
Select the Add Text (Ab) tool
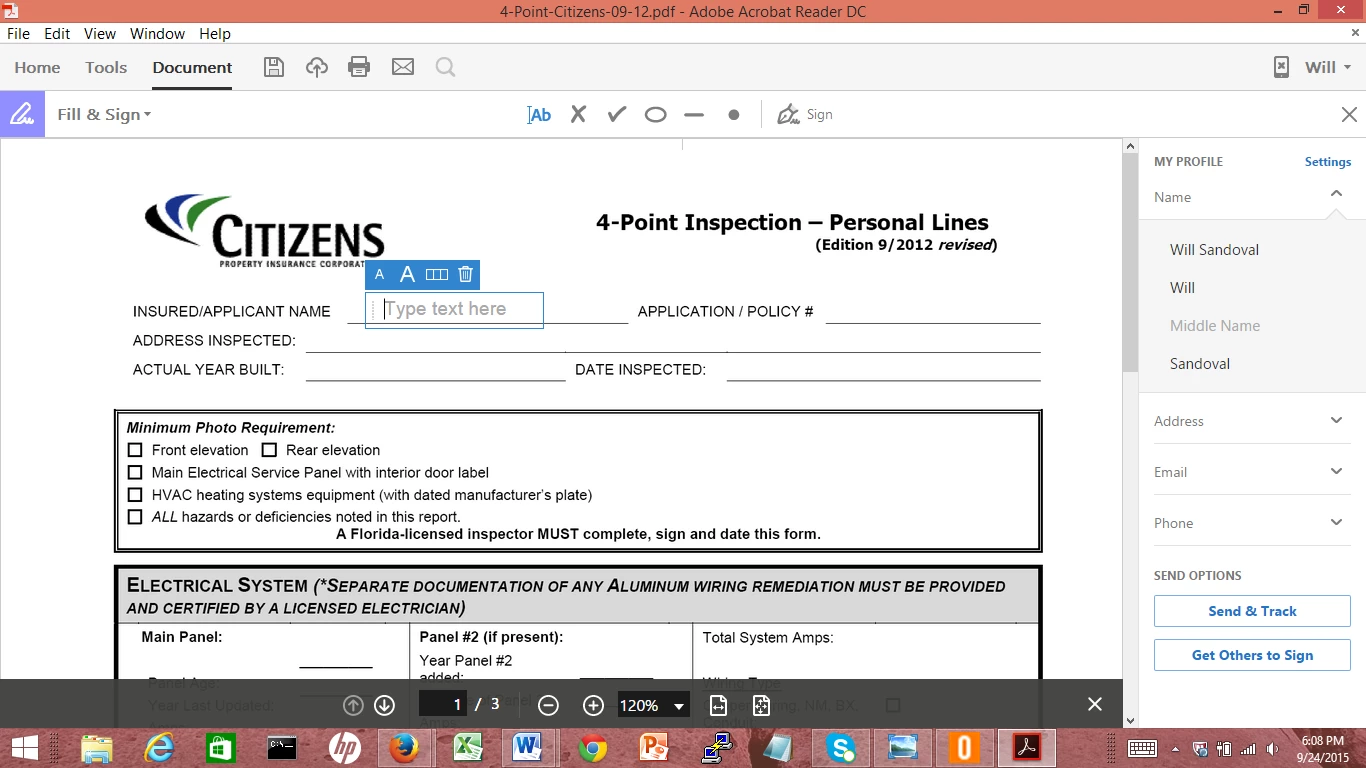pyautogui.click(x=539, y=115)
